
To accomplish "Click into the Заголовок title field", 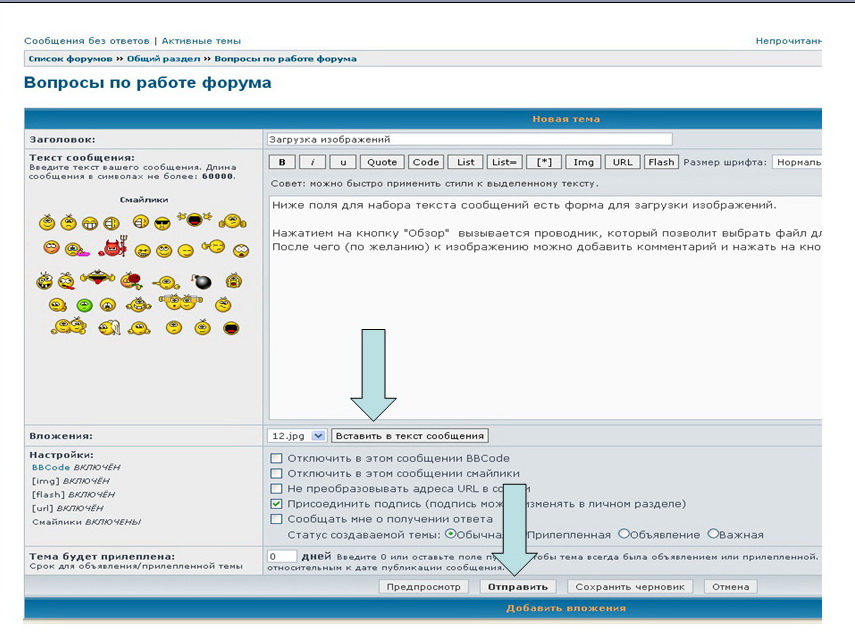I will (x=469, y=139).
